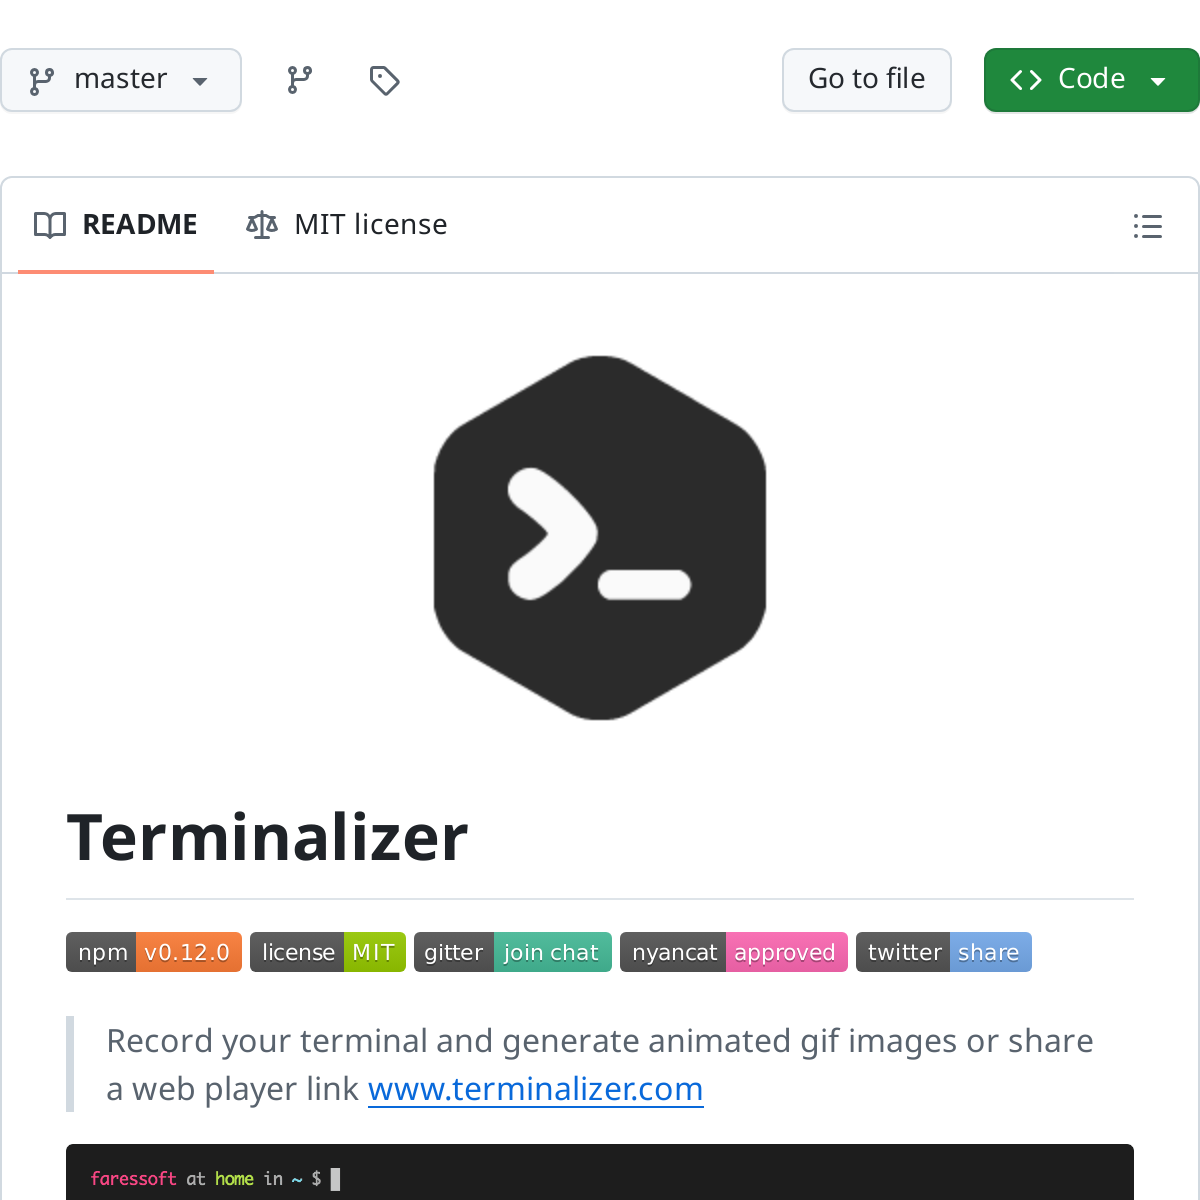Screen dimensions: 1200x1200
Task: Switch to the README tab
Action: [116, 225]
